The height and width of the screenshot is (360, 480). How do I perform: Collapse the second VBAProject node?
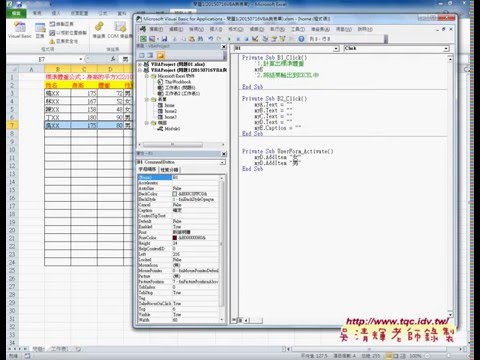140,70
